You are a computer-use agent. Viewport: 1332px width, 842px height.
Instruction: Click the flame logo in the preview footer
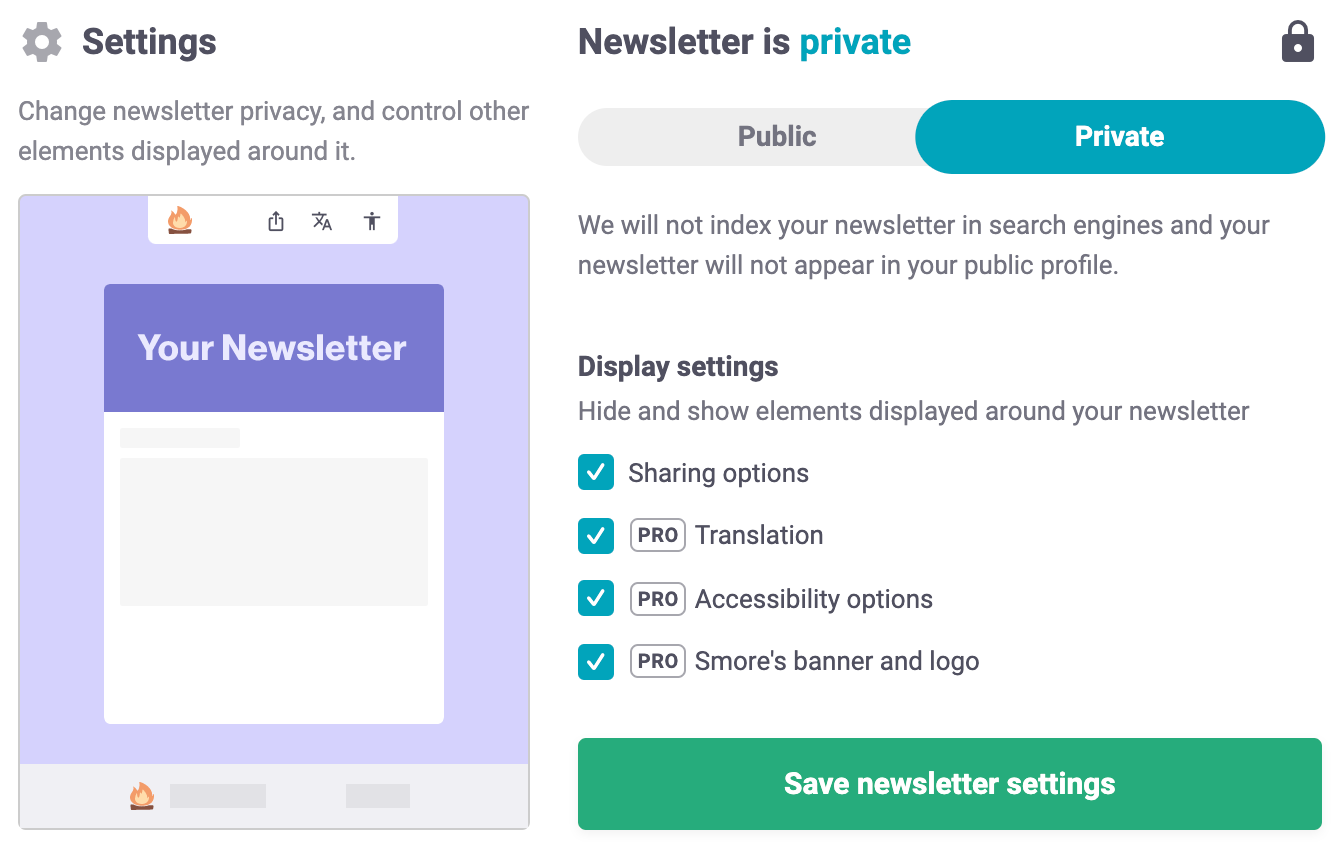tap(142, 794)
